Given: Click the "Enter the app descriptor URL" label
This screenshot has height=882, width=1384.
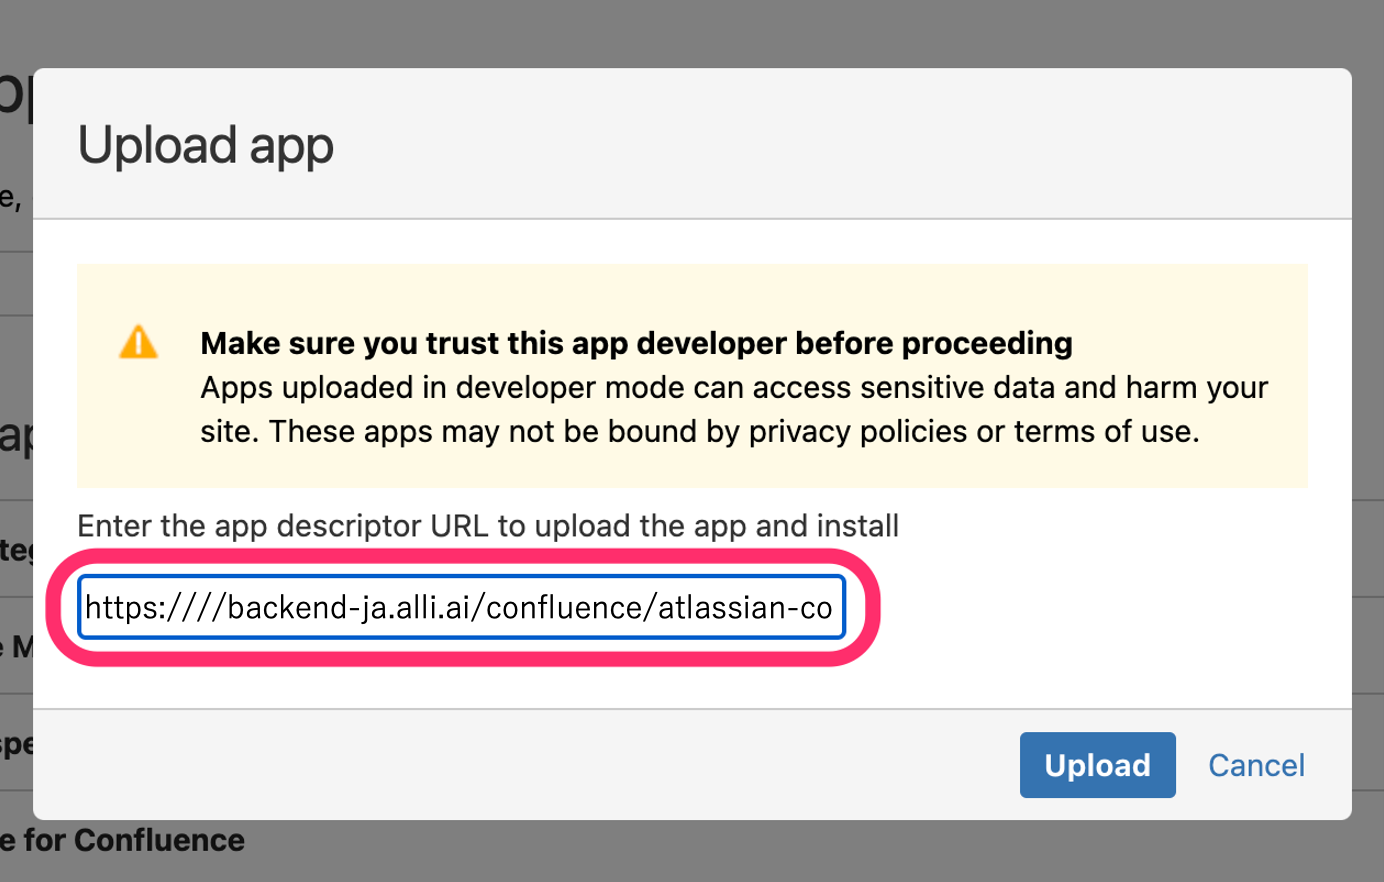Looking at the screenshot, I should [x=488, y=526].
